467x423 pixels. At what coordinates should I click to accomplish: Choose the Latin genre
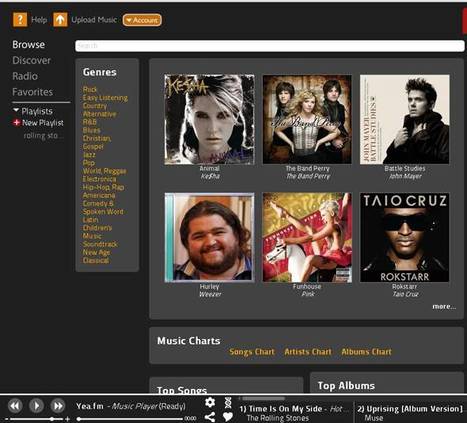pyautogui.click(x=90, y=220)
